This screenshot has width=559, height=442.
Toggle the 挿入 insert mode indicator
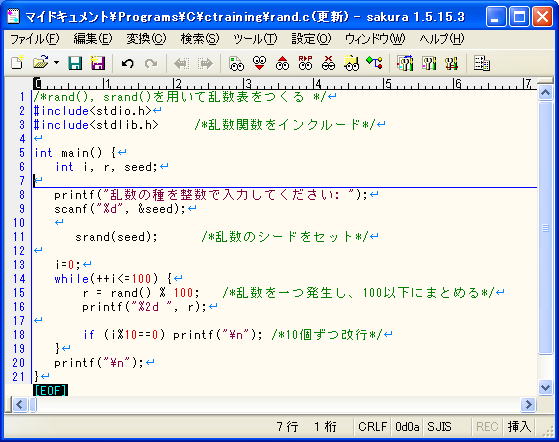coord(519,427)
